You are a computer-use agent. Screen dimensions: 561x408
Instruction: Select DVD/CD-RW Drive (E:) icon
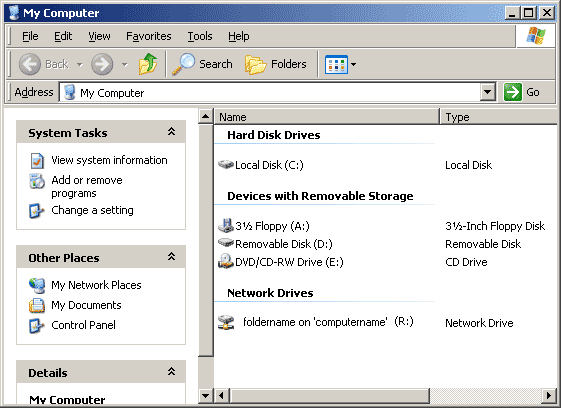click(225, 262)
